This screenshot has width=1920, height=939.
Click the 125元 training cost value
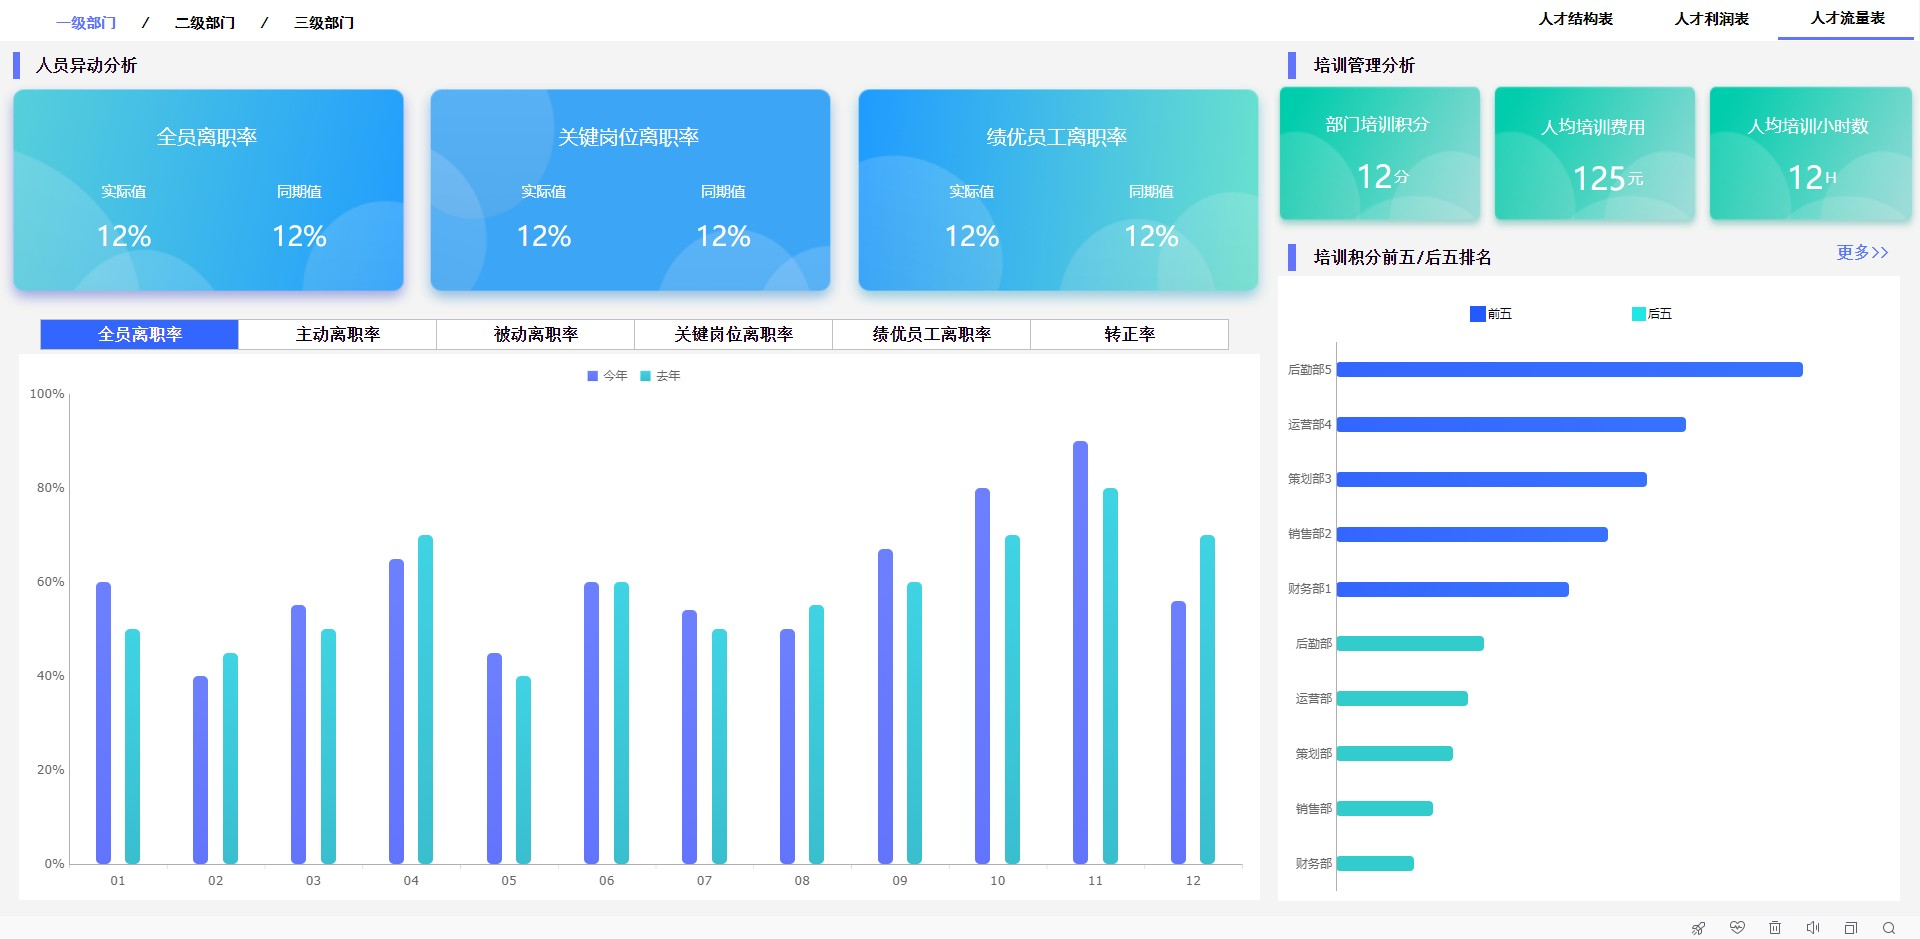[x=1608, y=178]
